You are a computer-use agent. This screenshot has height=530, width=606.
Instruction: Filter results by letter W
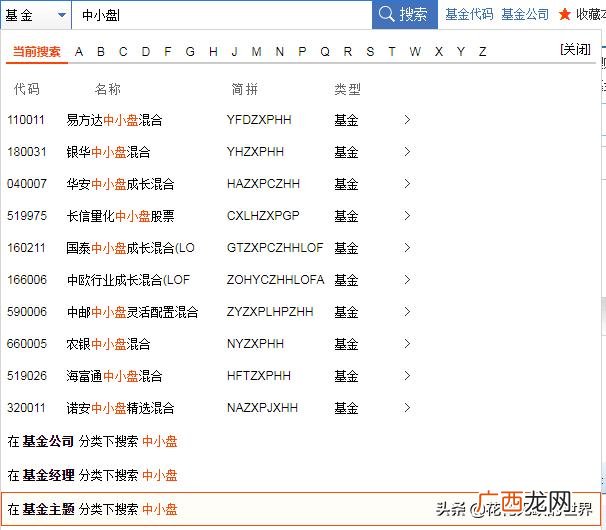click(x=415, y=51)
